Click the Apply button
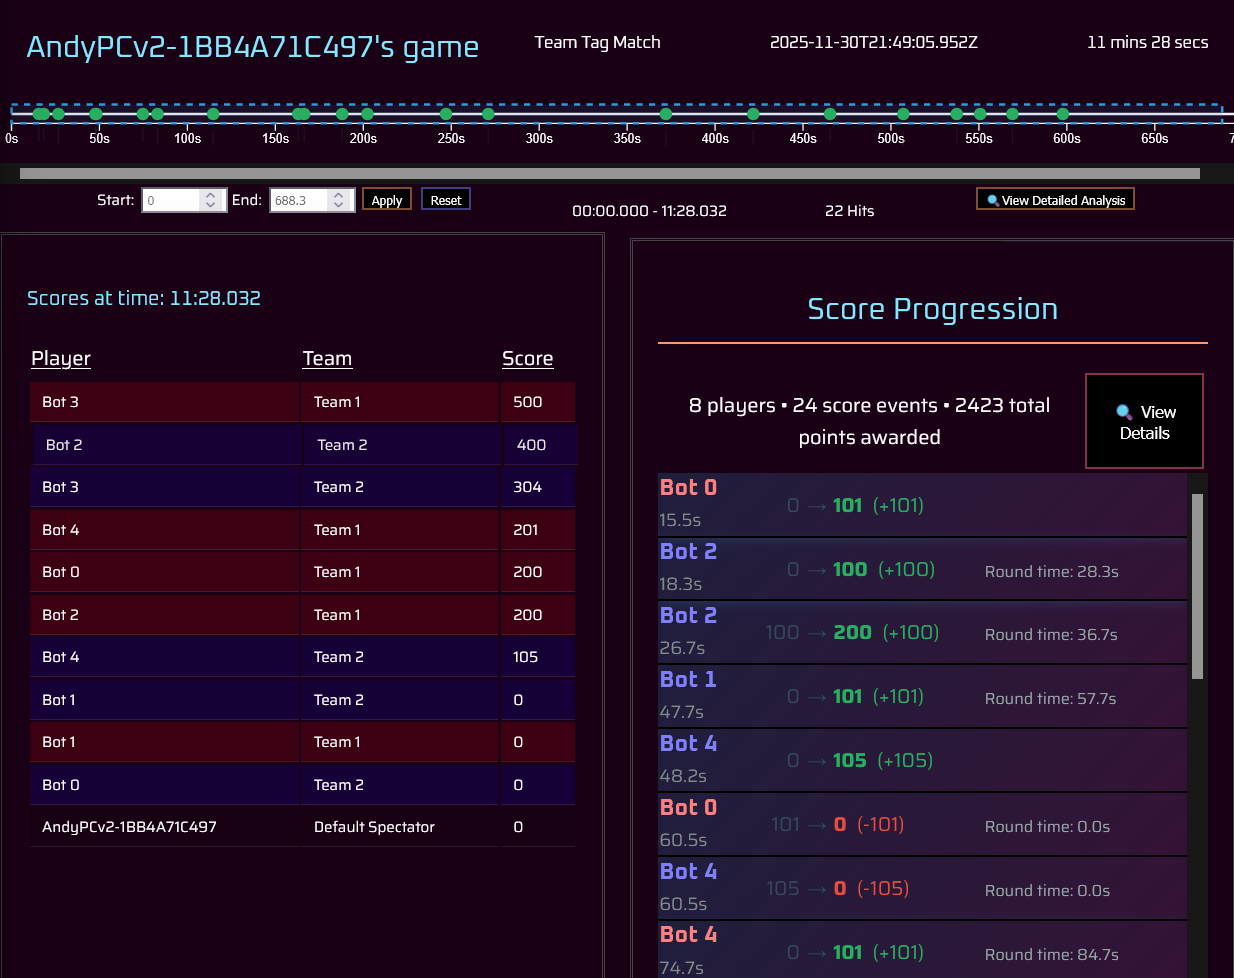1234x978 pixels. (x=386, y=199)
